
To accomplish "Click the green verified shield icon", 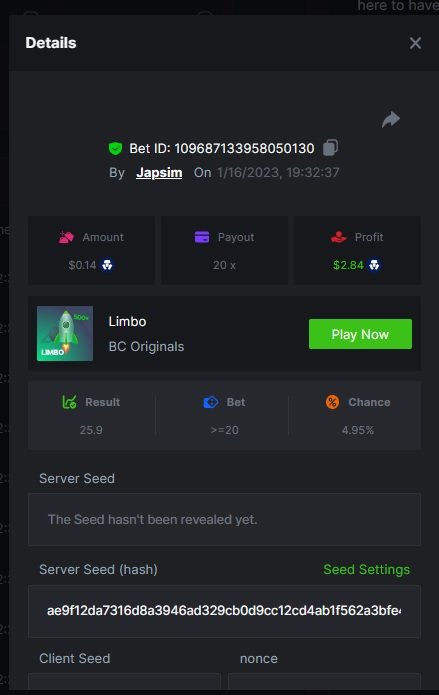I will pyautogui.click(x=115, y=148).
